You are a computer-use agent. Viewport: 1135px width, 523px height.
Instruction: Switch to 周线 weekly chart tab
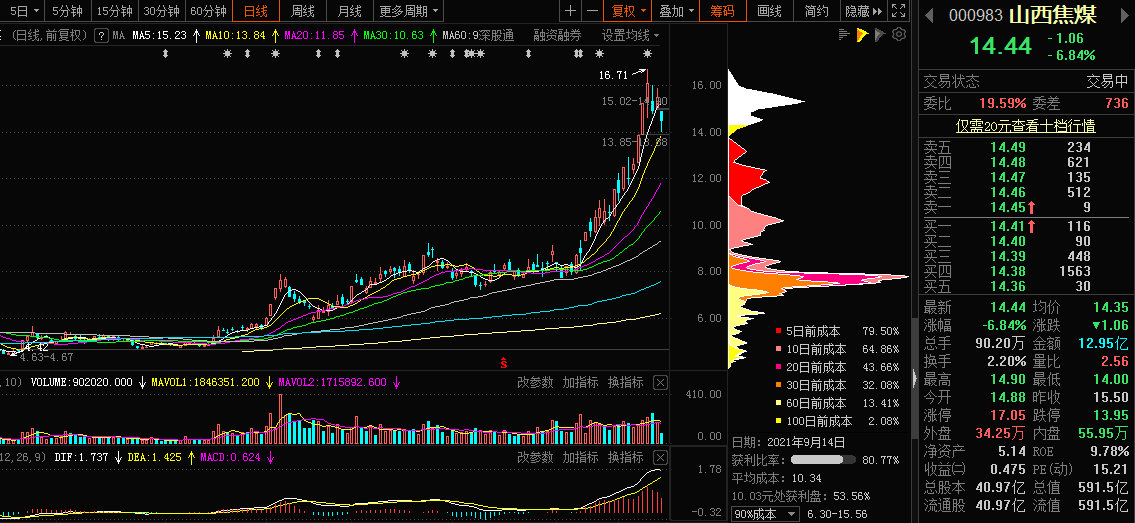[303, 11]
